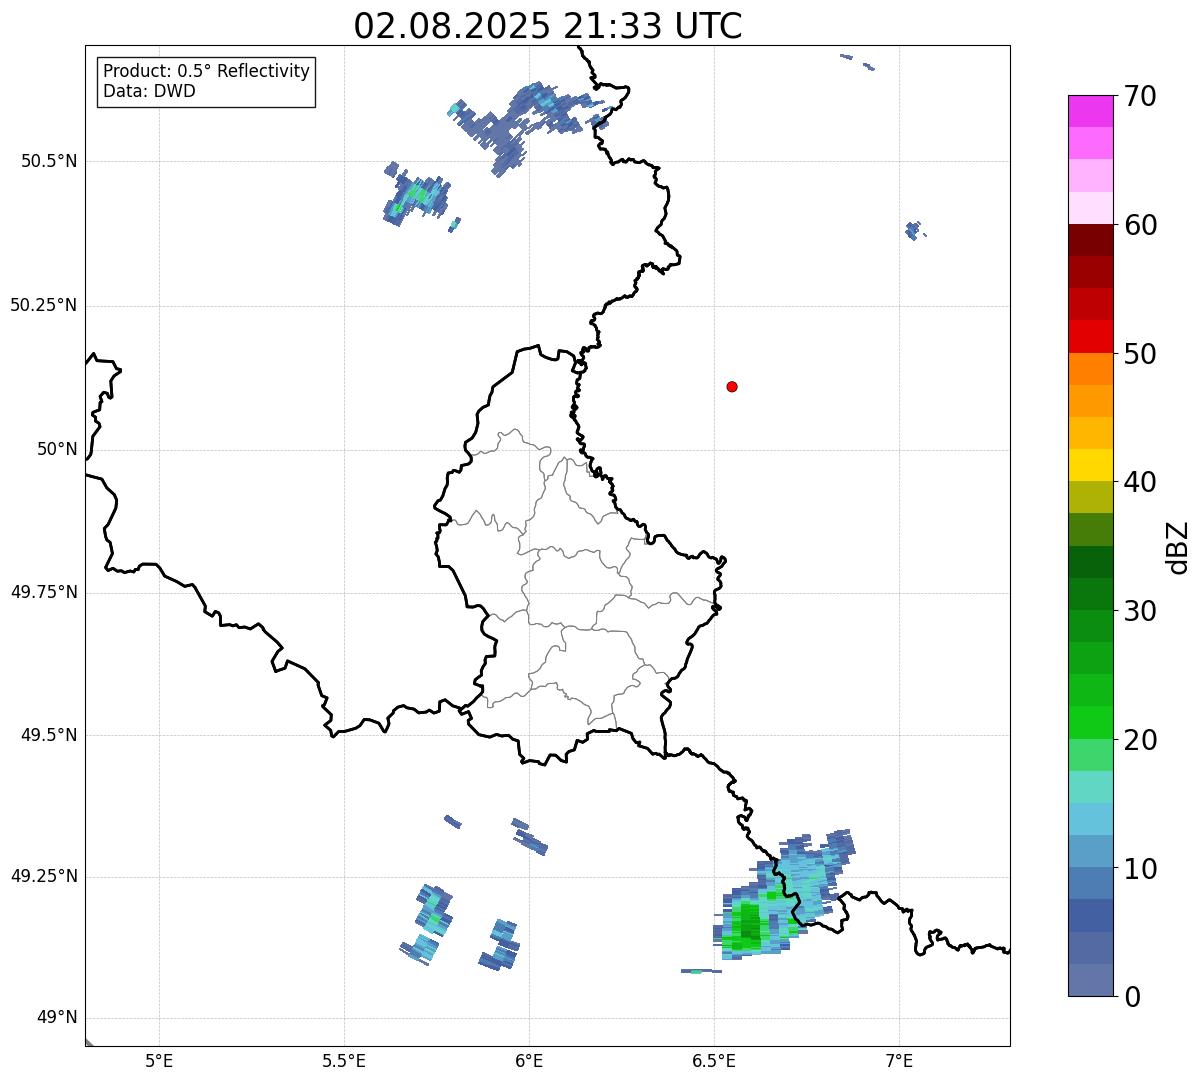Click the colorbar tick label 70
The height and width of the screenshot is (1081, 1202).
pos(1140,96)
